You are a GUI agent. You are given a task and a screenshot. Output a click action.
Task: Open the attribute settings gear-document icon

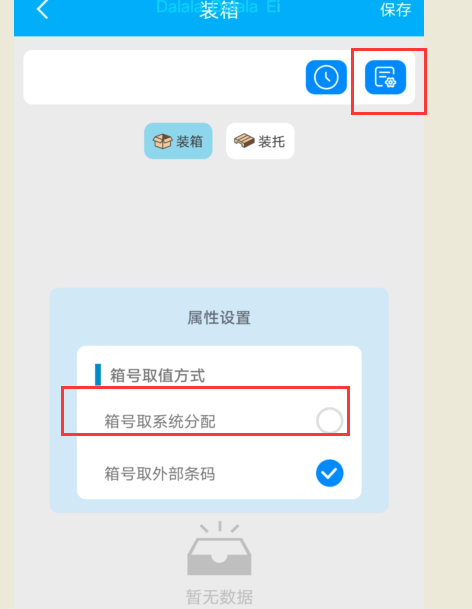(x=385, y=77)
